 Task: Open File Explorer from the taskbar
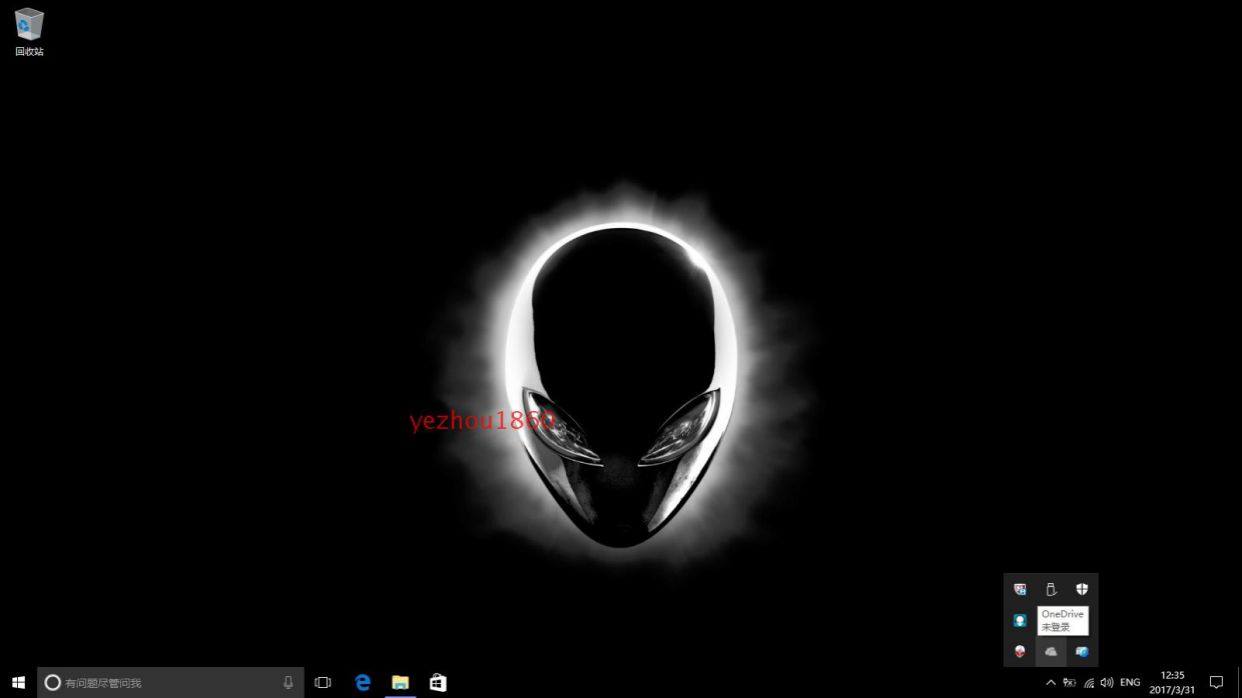point(400,682)
